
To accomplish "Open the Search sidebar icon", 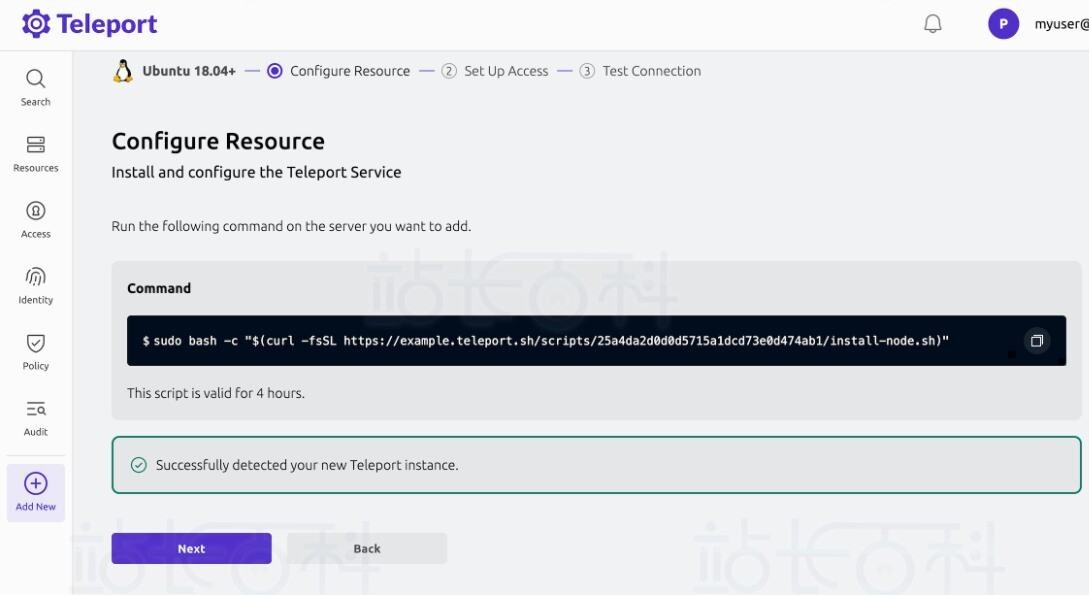I will coord(35,78).
